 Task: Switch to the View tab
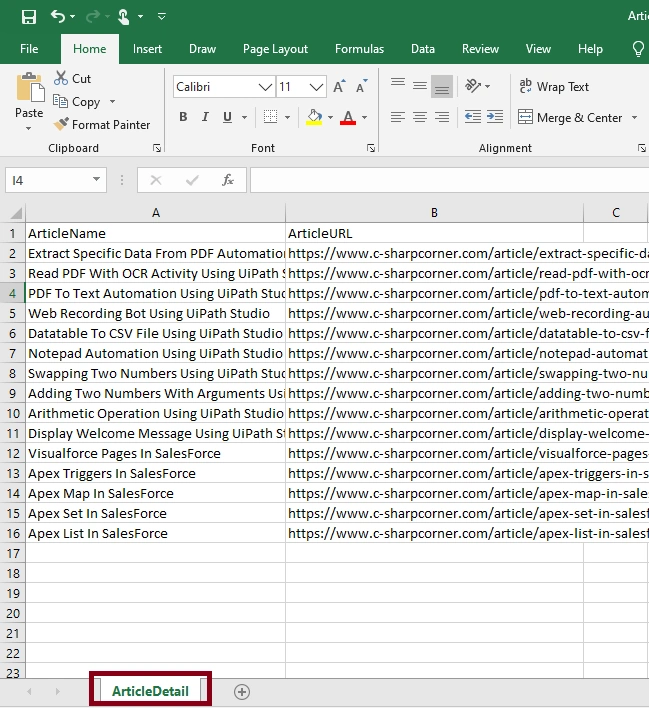pyautogui.click(x=538, y=49)
